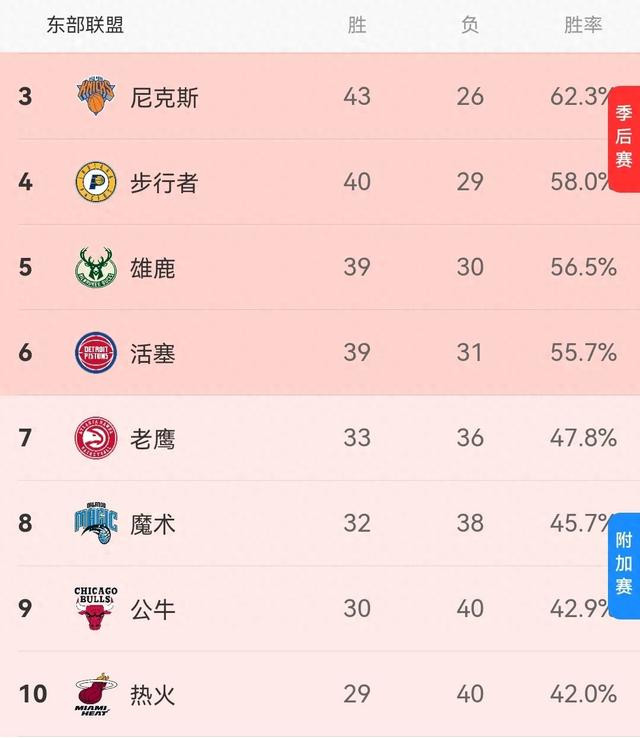Viewport: 640px width, 738px height.
Task: Sort by the 负 column header
Action: (470, 24)
